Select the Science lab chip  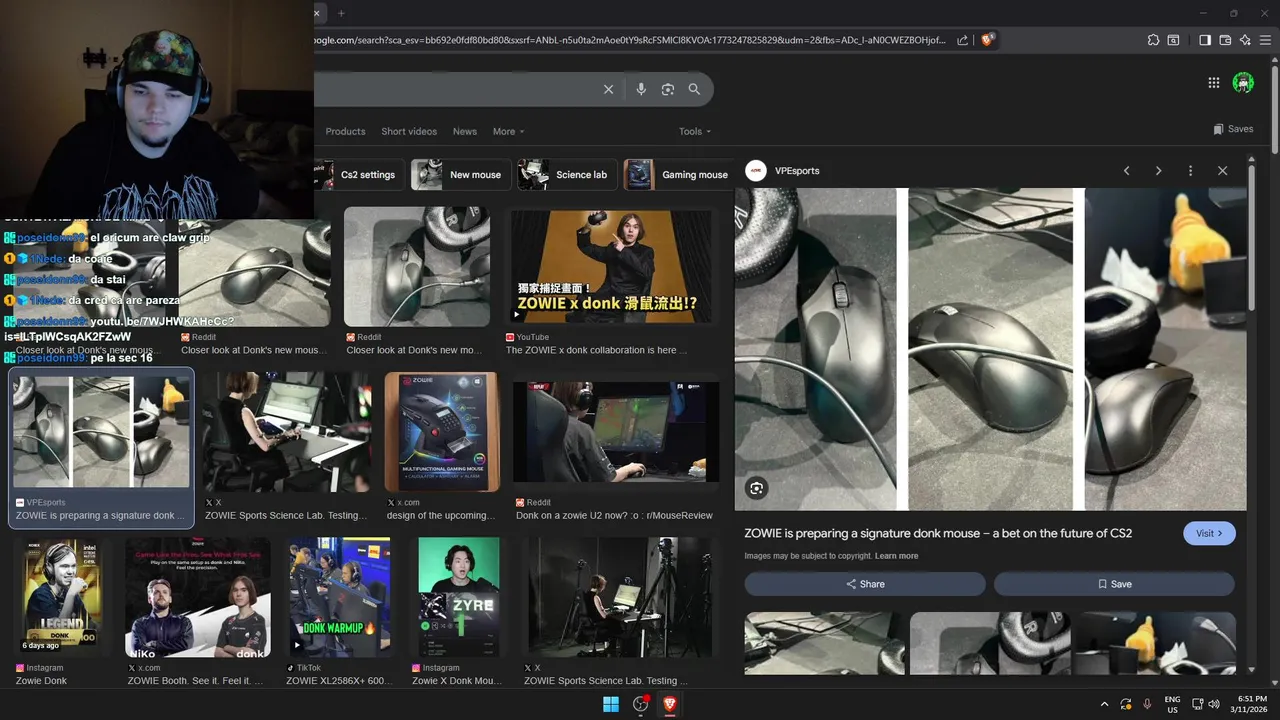(x=566, y=174)
